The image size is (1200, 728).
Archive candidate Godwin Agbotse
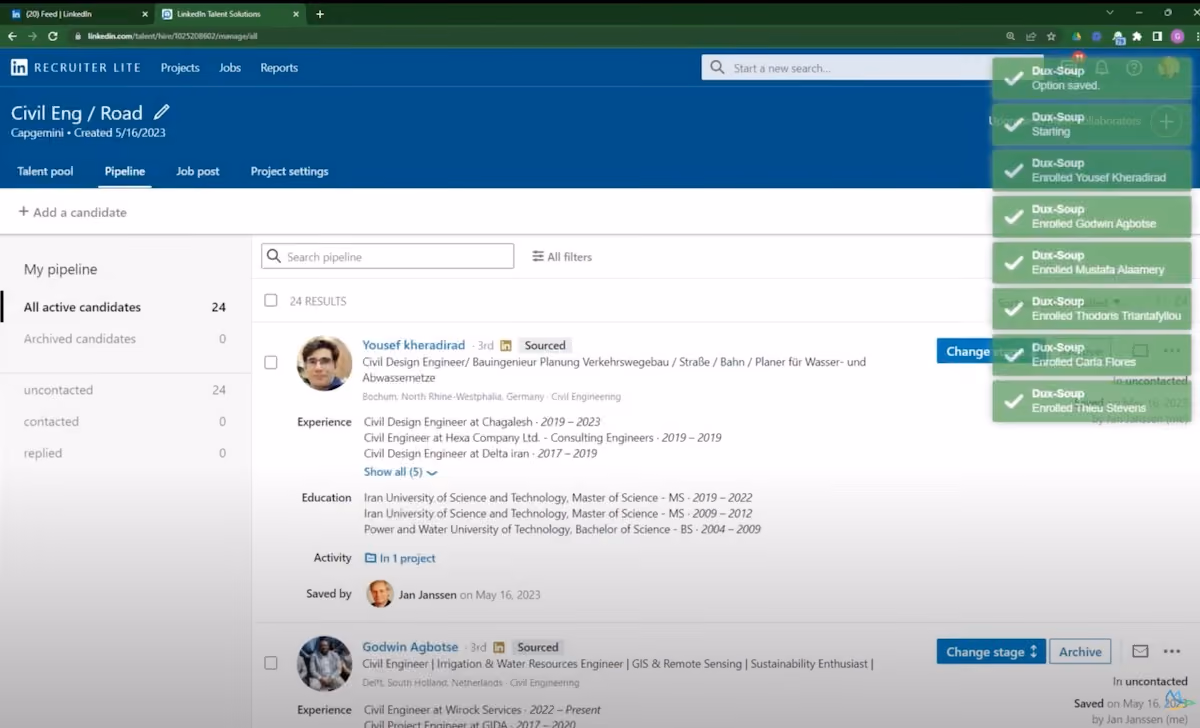point(1080,651)
